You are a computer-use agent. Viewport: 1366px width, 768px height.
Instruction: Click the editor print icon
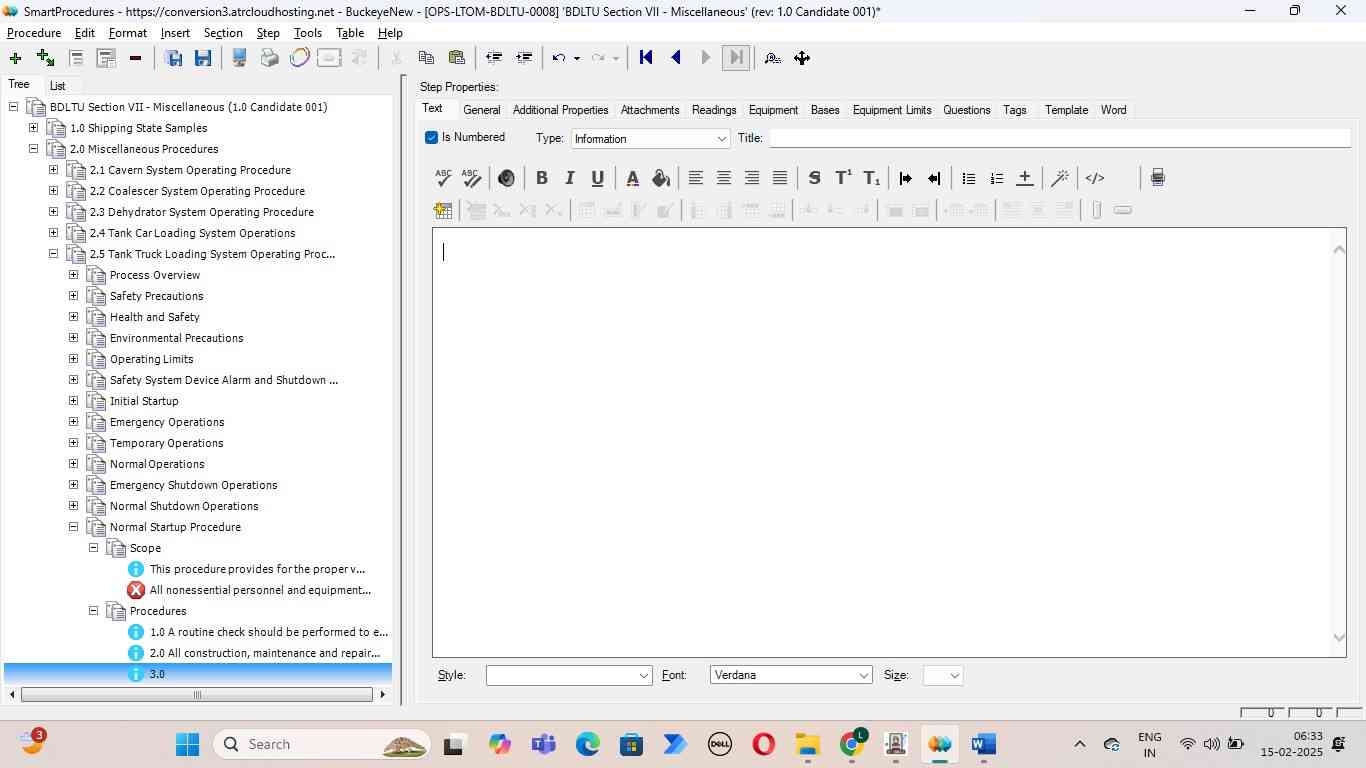[1158, 178]
